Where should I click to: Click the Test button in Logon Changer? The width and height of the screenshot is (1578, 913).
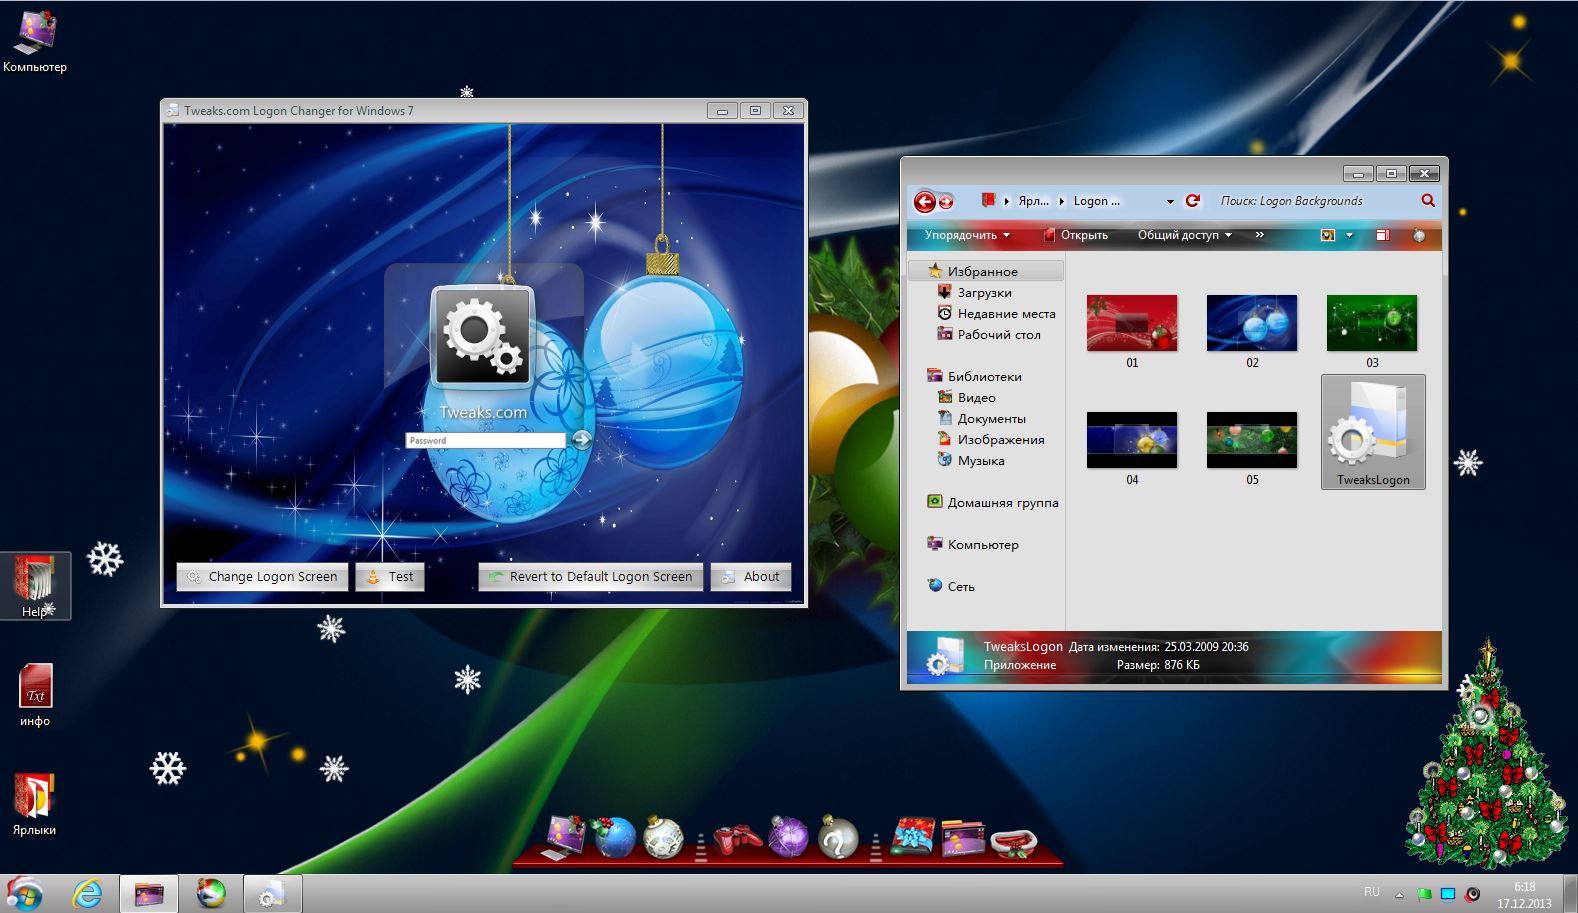[390, 577]
